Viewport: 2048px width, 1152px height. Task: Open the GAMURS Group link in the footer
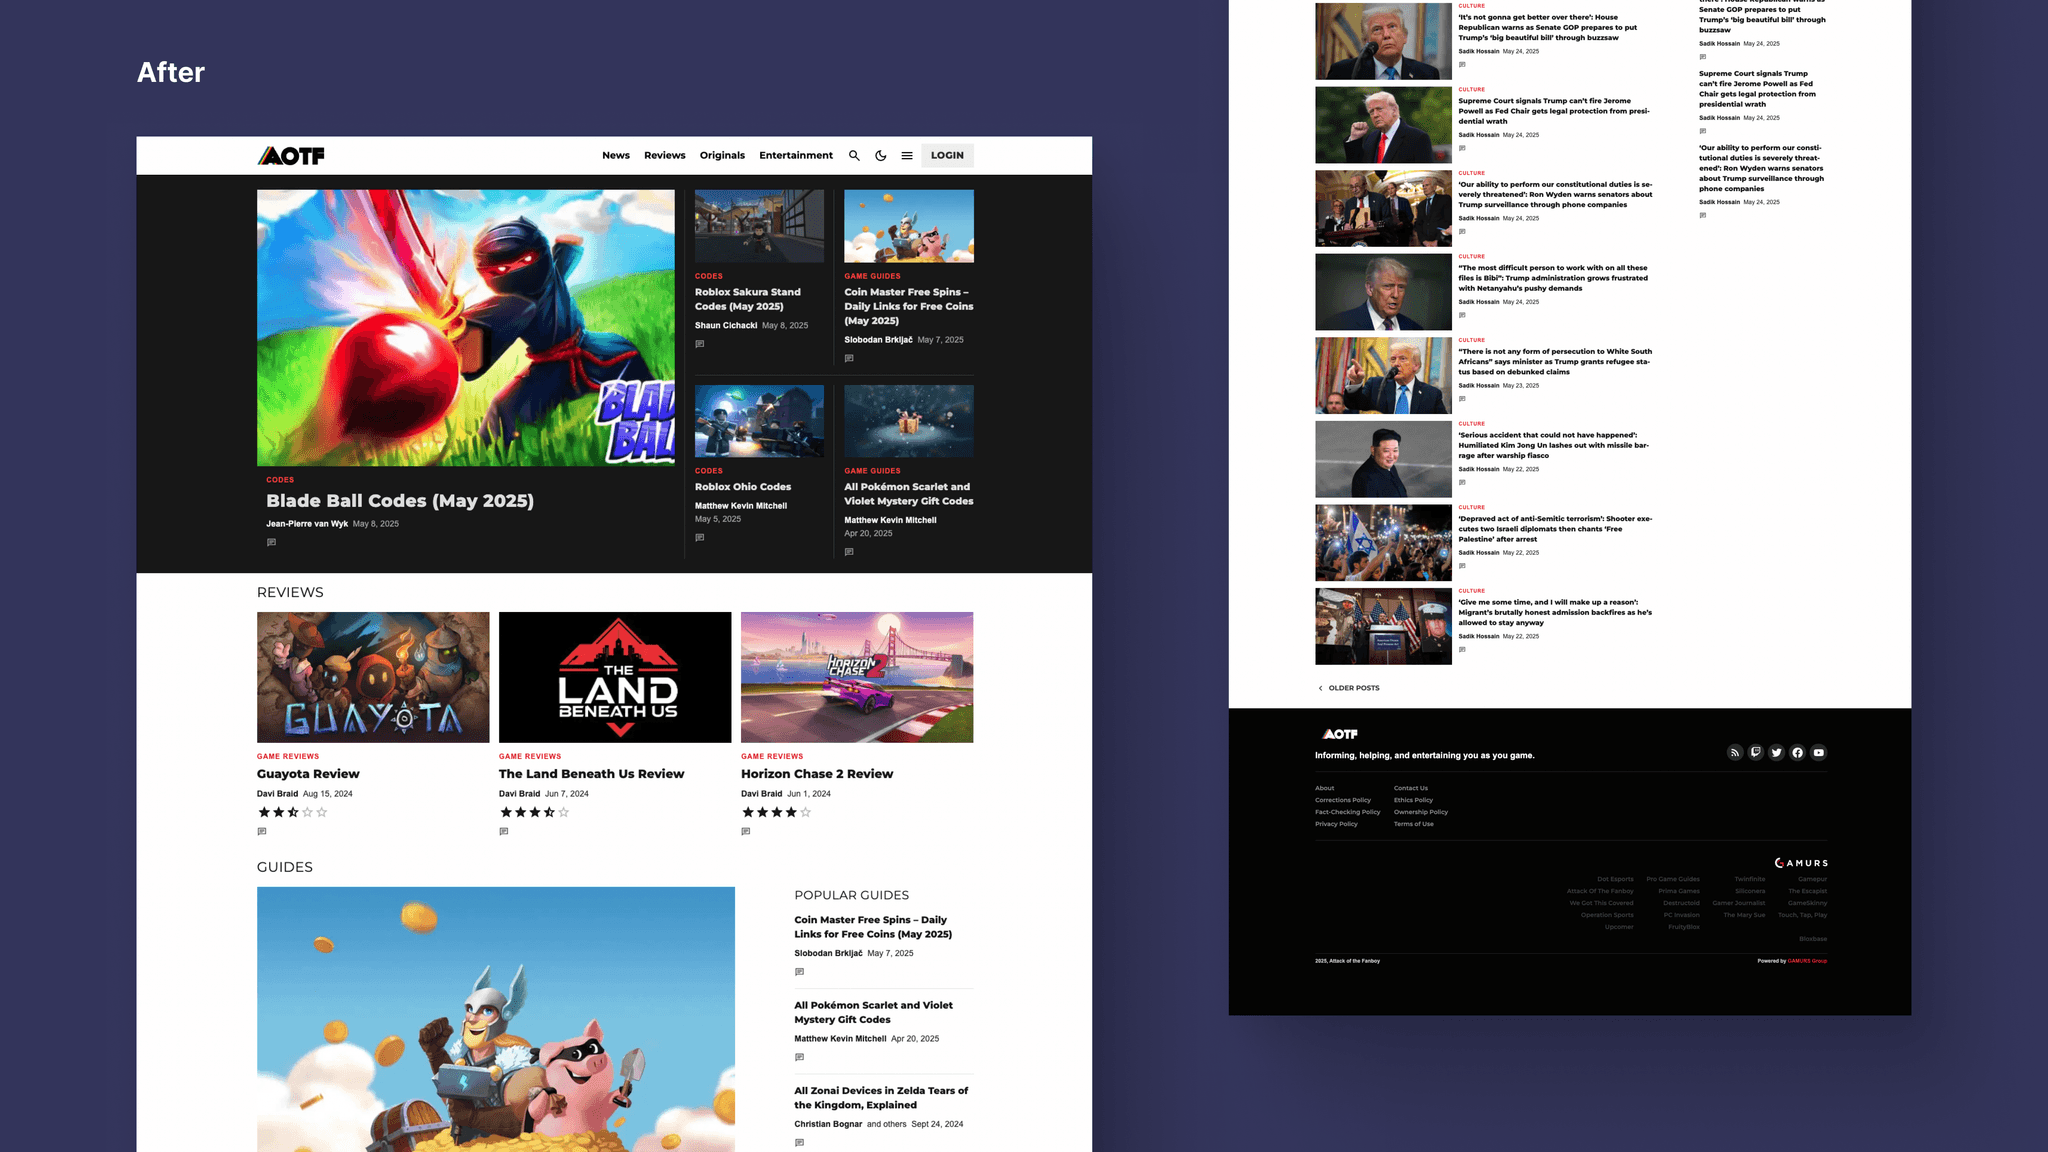tap(1807, 961)
